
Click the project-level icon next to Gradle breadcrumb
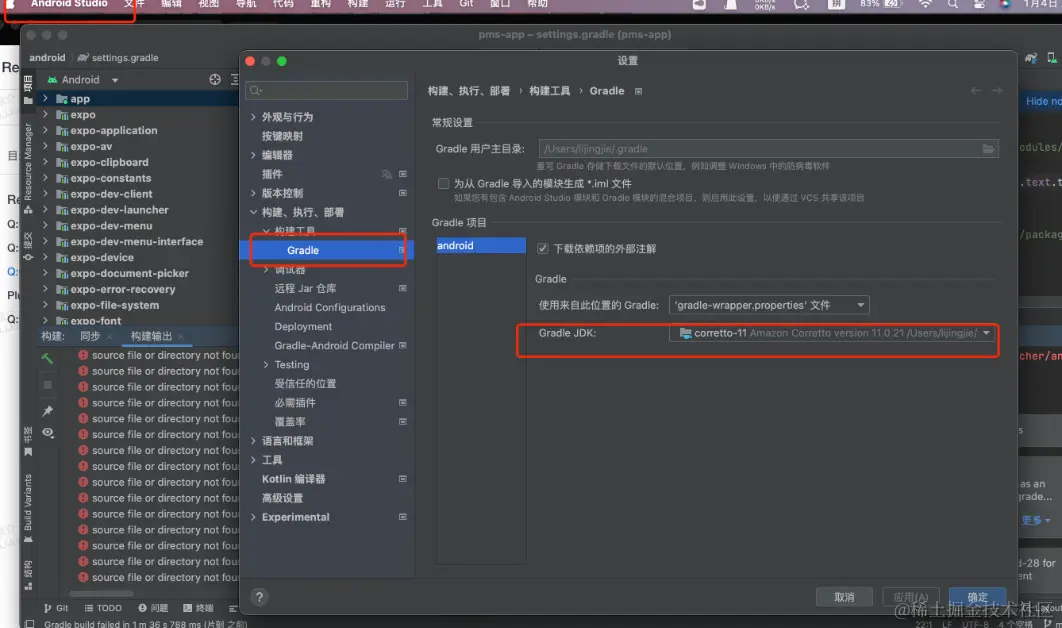tap(638, 91)
